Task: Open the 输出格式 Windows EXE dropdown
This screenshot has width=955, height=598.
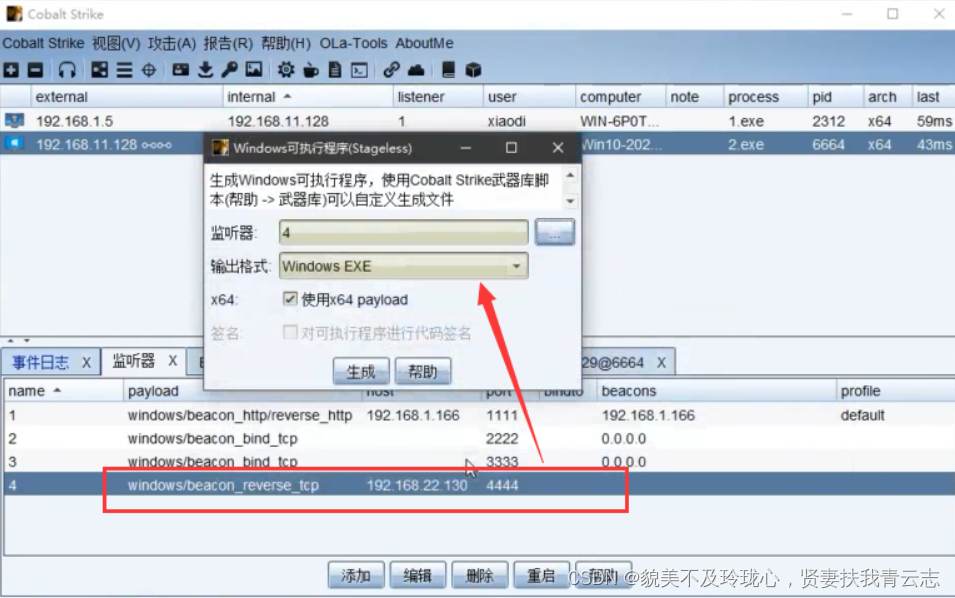Action: (x=403, y=266)
